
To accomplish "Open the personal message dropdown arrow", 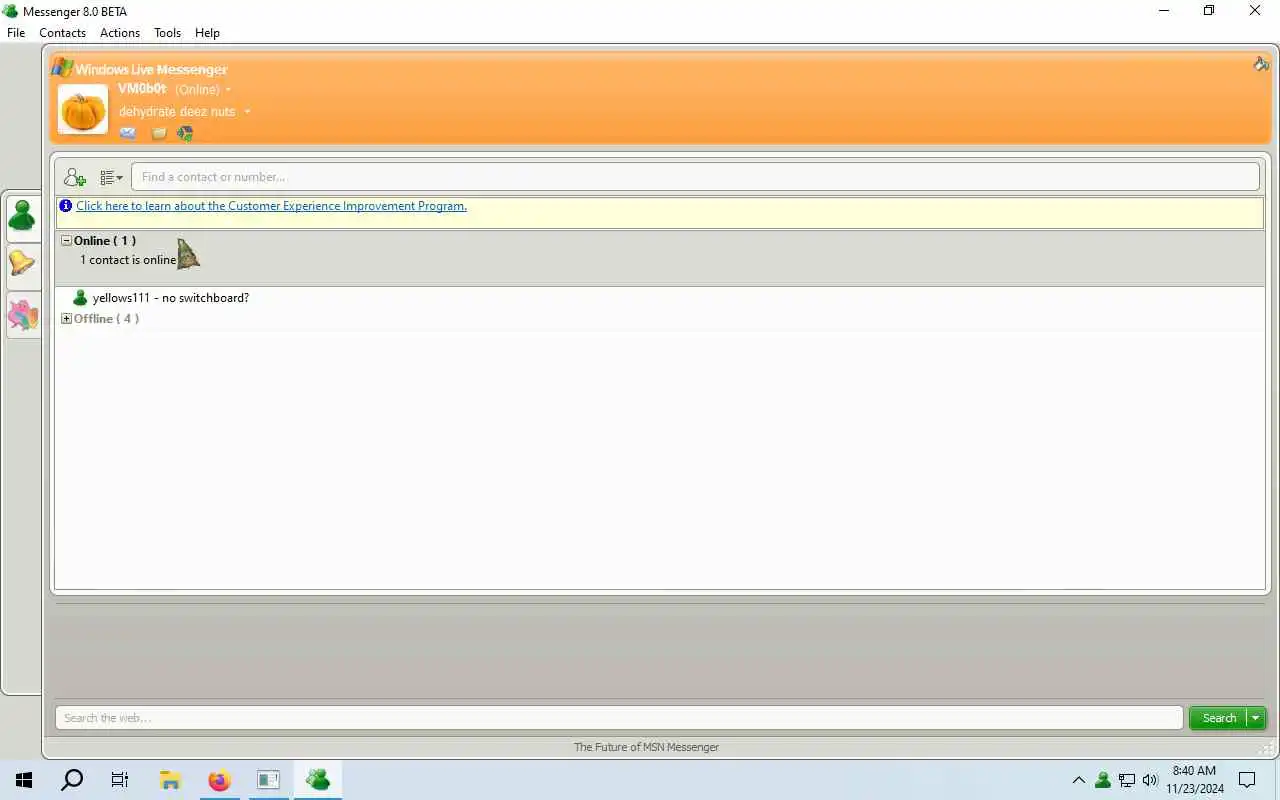I will (247, 112).
